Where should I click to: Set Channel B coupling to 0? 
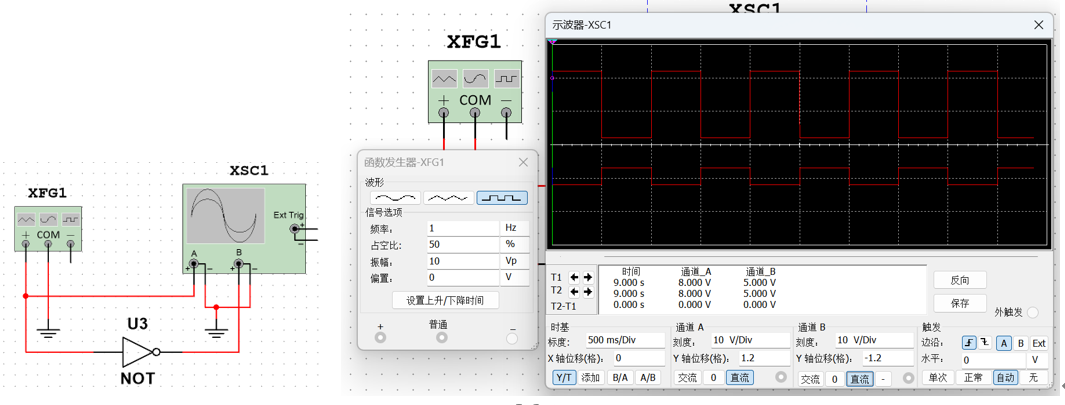tap(835, 378)
